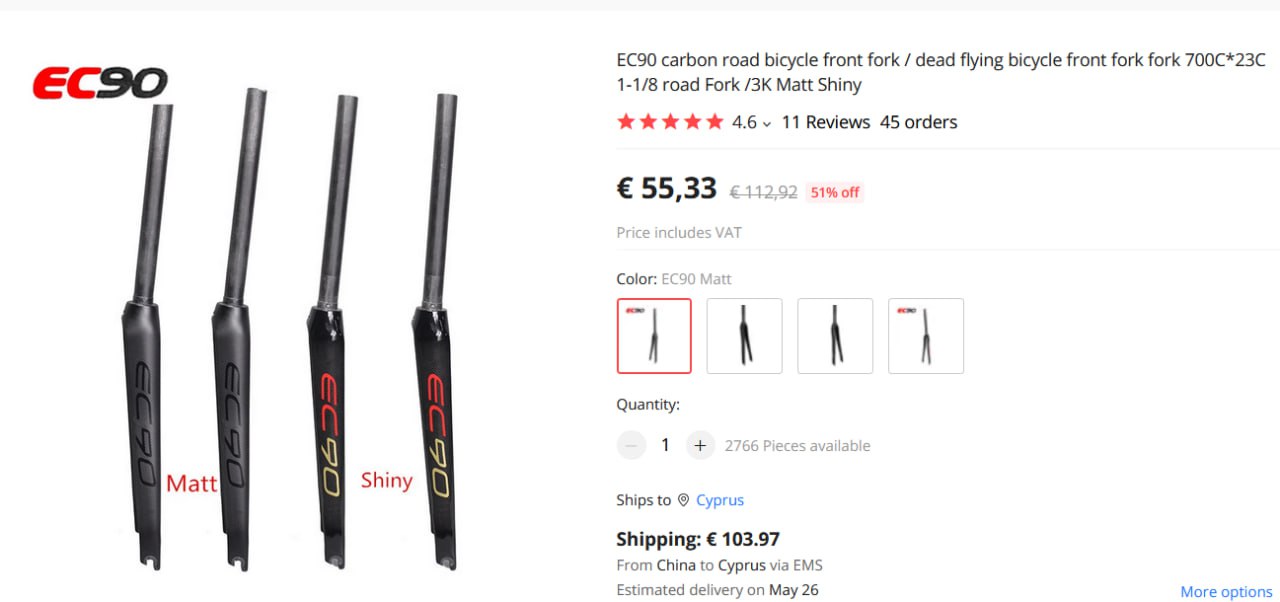1280x602 pixels.
Task: Pick the third fork color option
Action: pyautogui.click(x=835, y=336)
